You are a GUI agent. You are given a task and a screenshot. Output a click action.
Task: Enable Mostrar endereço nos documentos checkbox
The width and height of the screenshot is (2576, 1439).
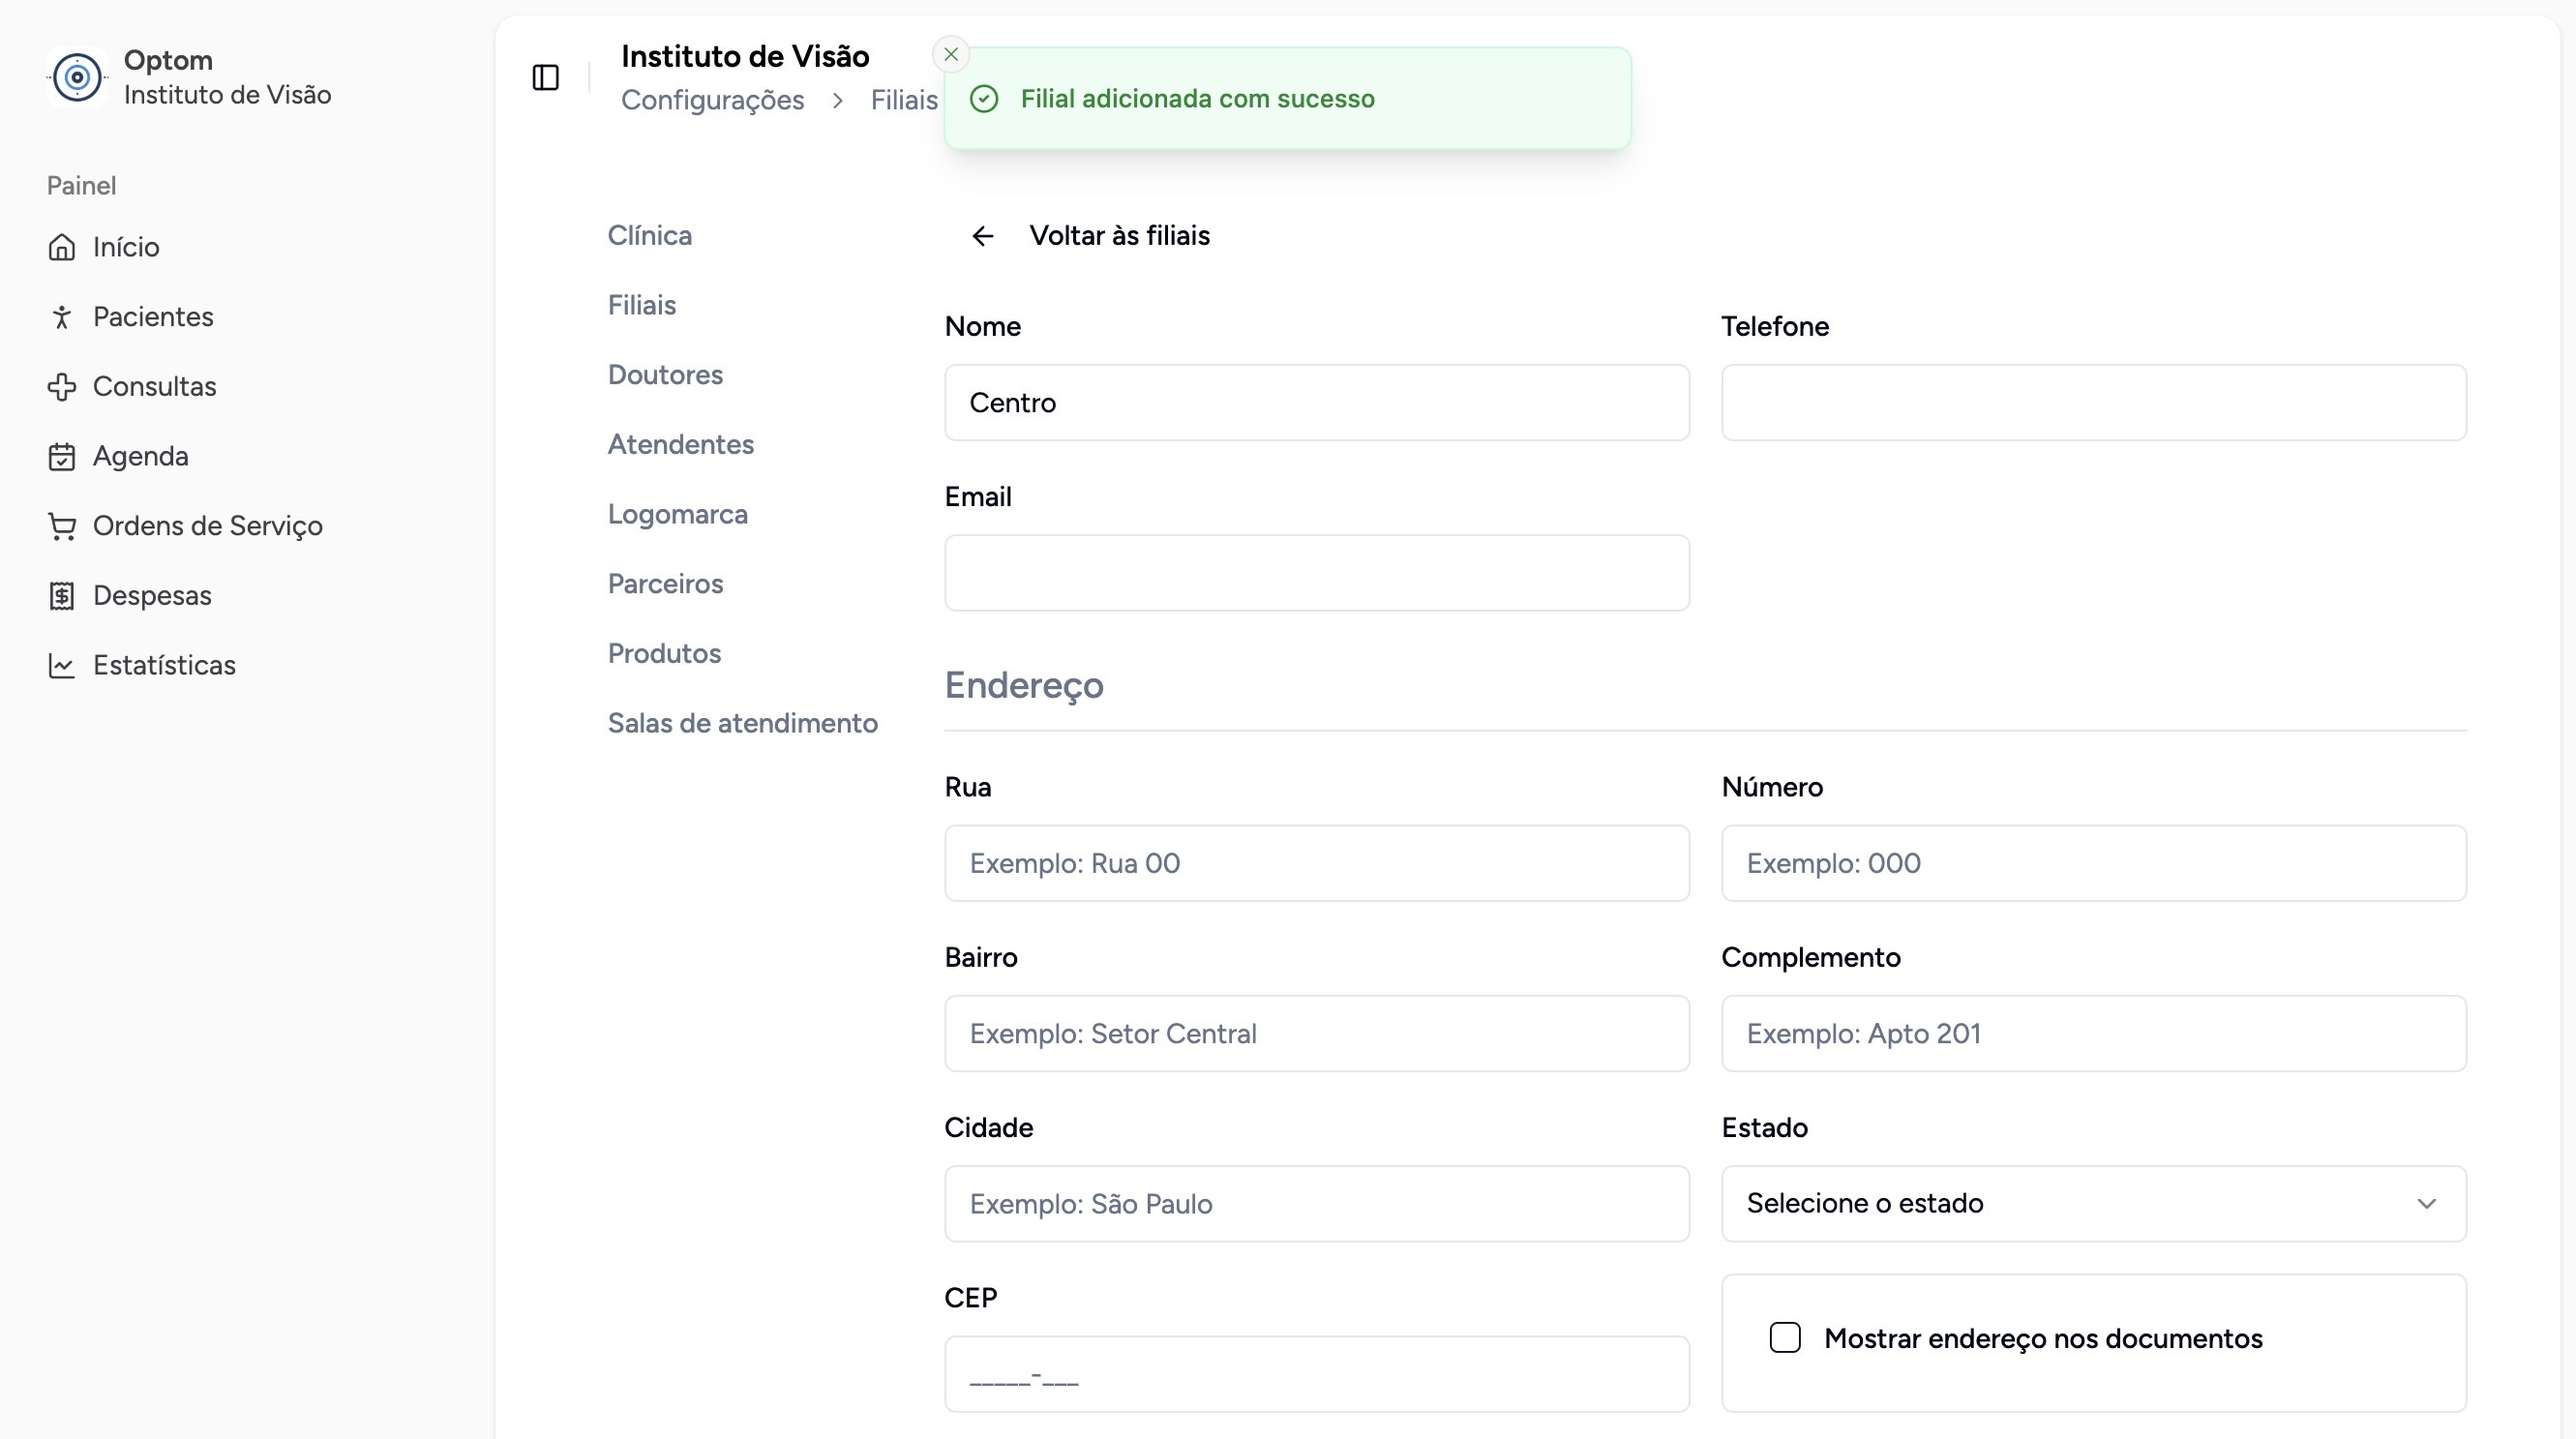pos(1785,1338)
